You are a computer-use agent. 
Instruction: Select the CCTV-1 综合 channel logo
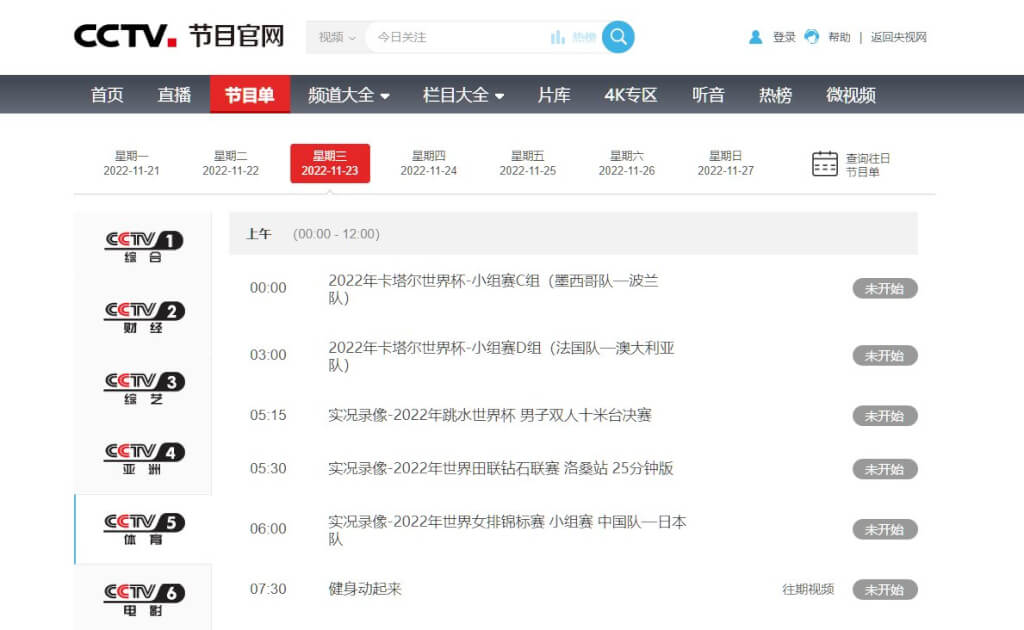pos(144,246)
